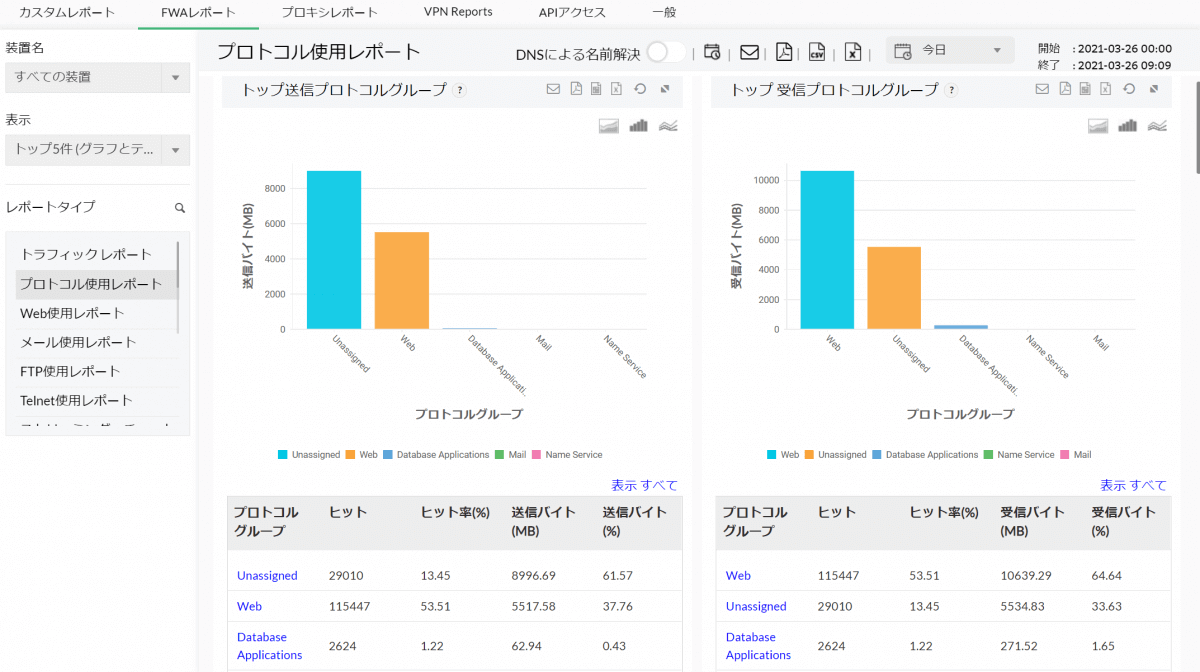Toggle Unassigned series in sent chart legend
The height and width of the screenshot is (672, 1200).
pos(310,455)
